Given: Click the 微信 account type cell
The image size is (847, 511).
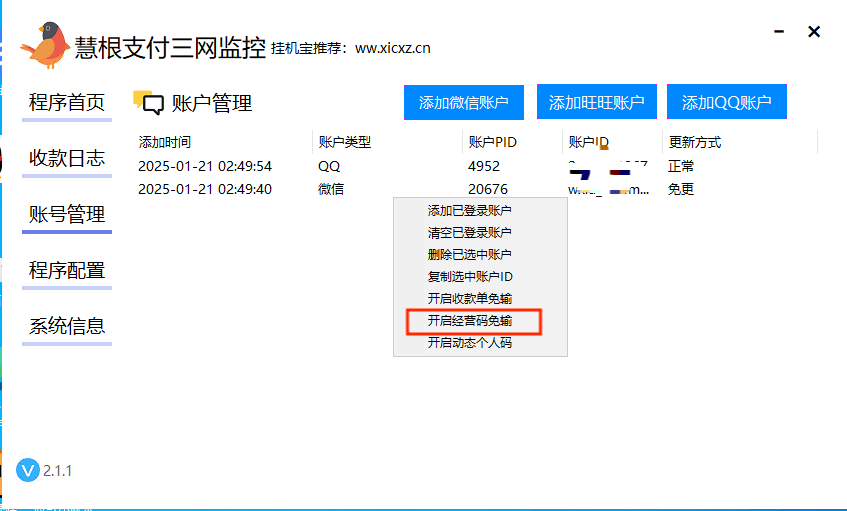Looking at the screenshot, I should click(331, 189).
